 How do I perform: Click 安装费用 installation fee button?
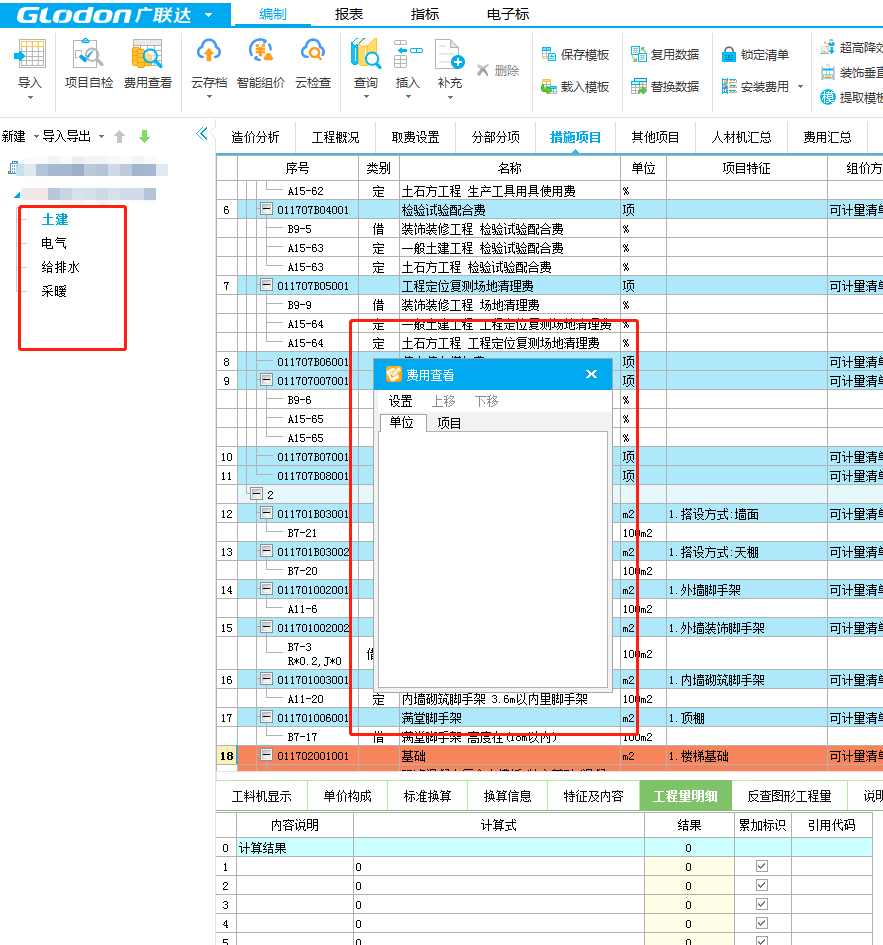tap(755, 87)
